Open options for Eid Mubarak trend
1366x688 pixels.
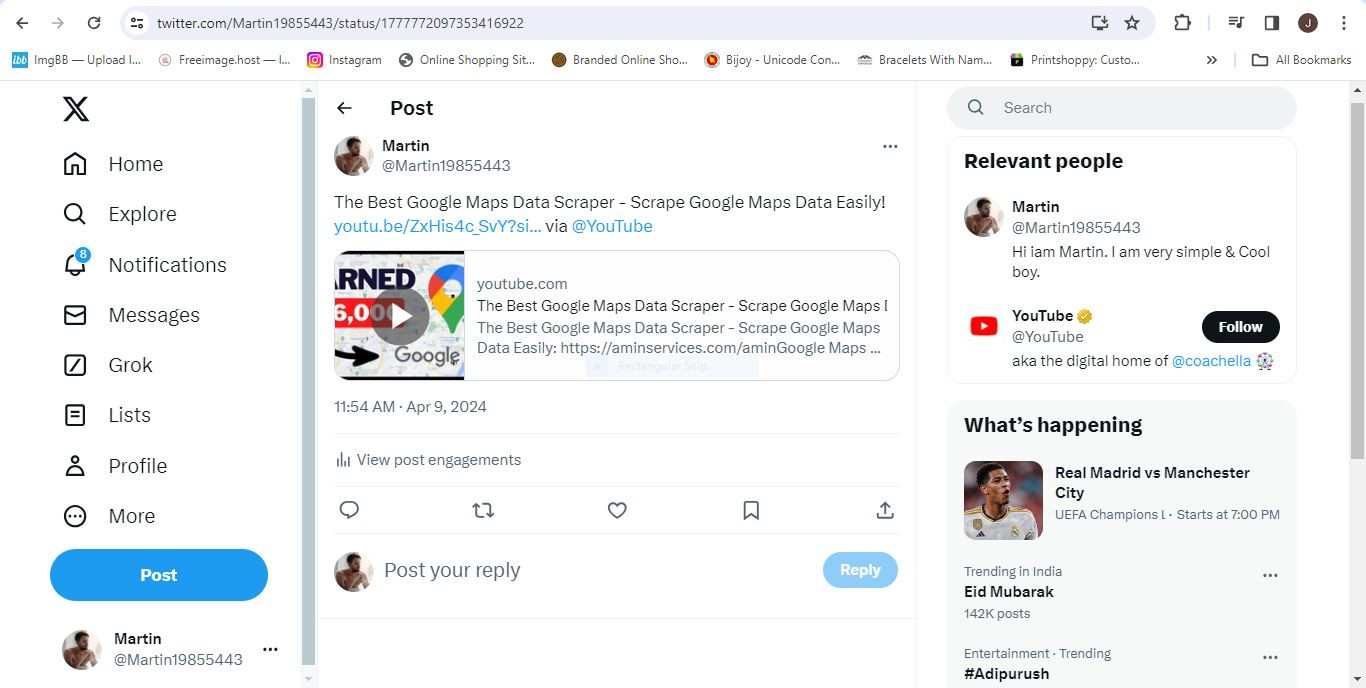(1270, 575)
